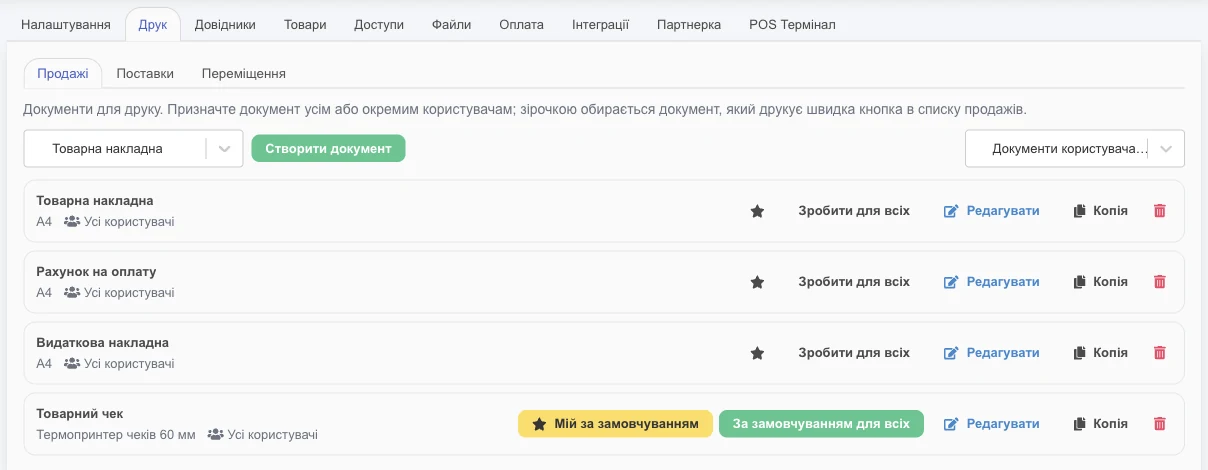Copy the Товарна накладна document
This screenshot has height=470, width=1208.
coord(1100,211)
